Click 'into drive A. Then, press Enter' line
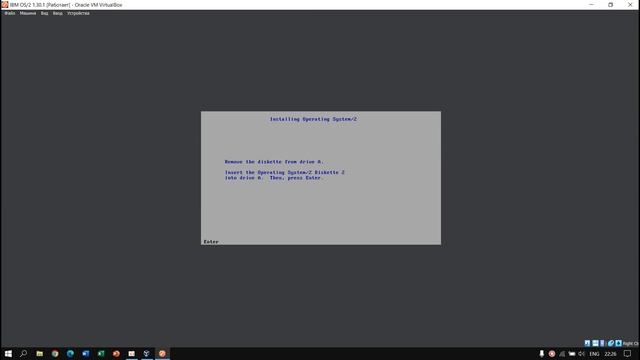Viewport: 640px width, 360px height. (274, 178)
